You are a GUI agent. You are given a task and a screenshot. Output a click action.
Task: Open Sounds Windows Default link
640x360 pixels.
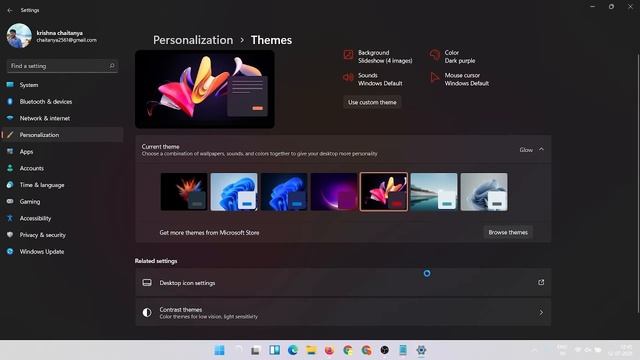tap(373, 79)
